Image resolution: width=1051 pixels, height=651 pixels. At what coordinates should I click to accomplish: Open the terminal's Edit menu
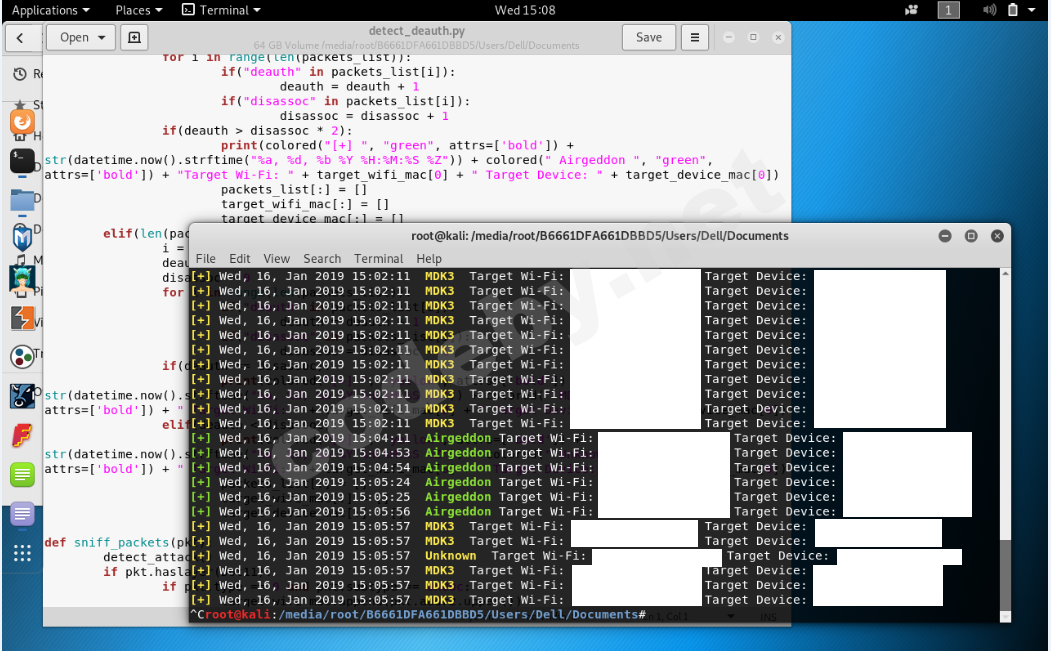click(x=239, y=258)
